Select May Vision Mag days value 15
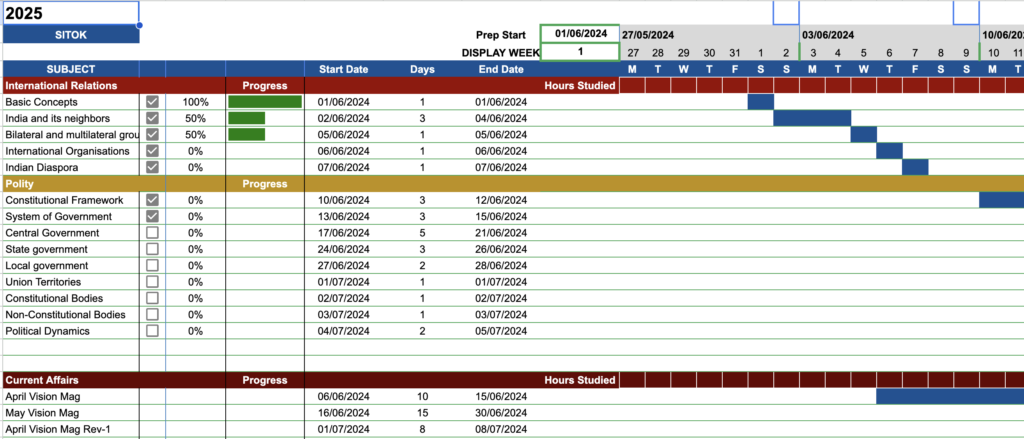This screenshot has height=439, width=1024. coord(422,413)
